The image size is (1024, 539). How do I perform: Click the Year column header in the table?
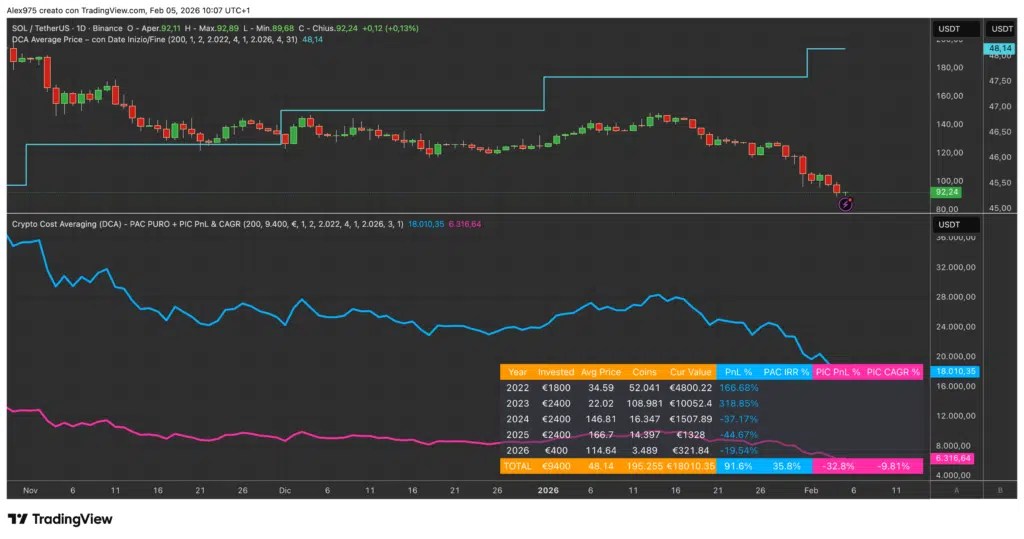pyautogui.click(x=517, y=372)
